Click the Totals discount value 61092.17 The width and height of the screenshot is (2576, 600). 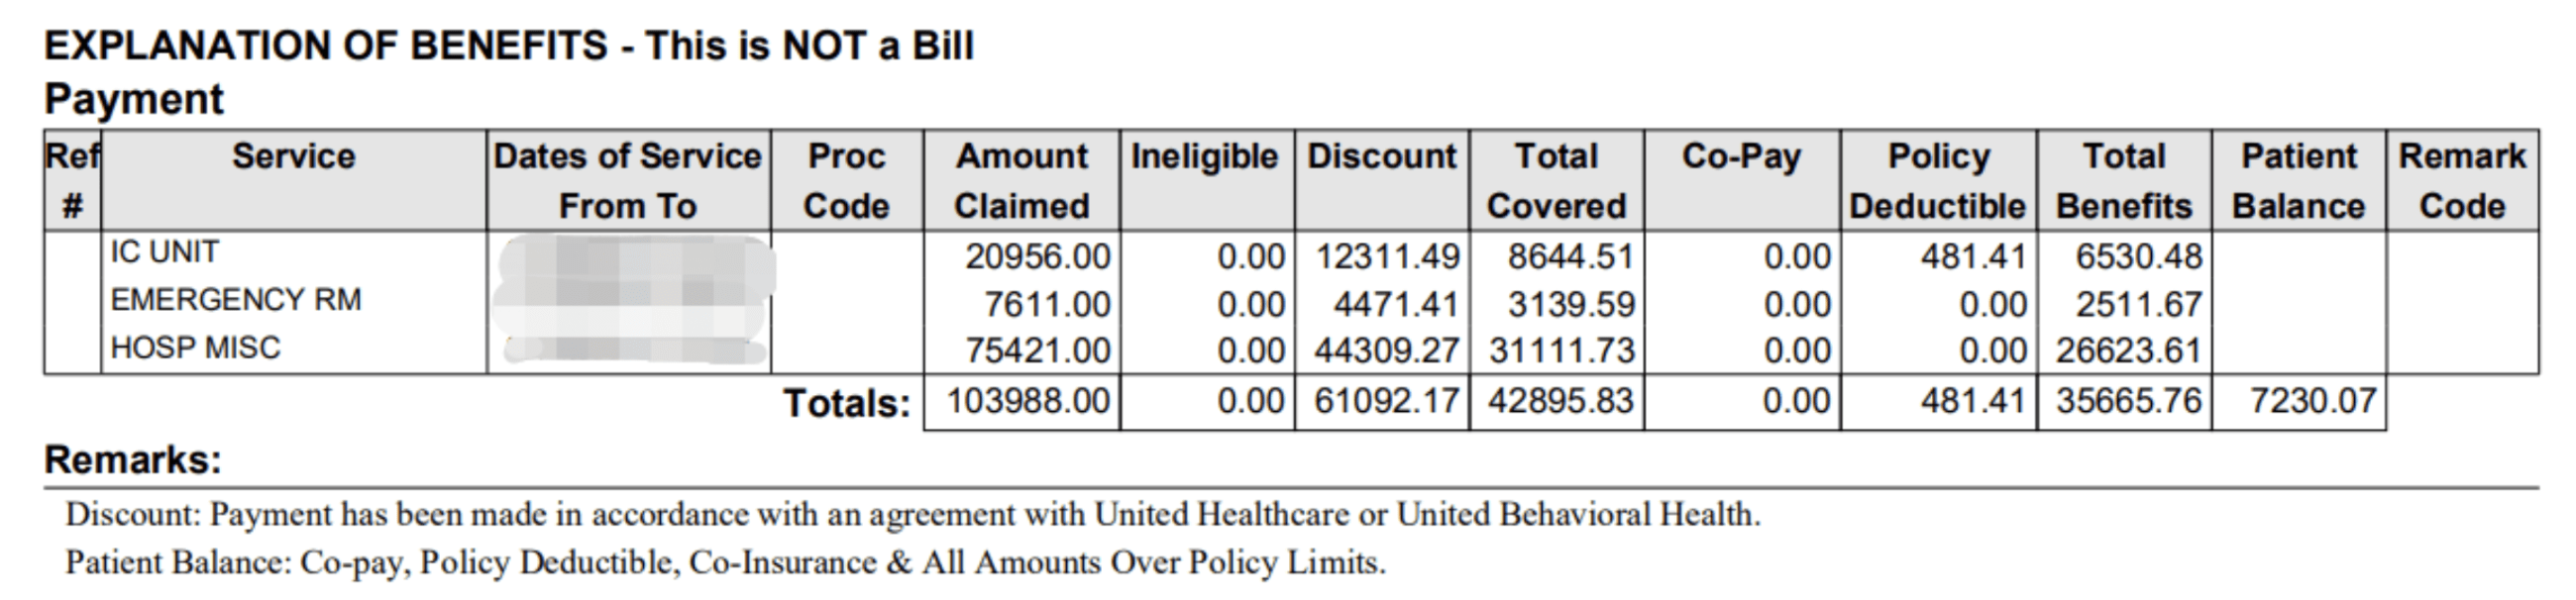click(x=1387, y=401)
